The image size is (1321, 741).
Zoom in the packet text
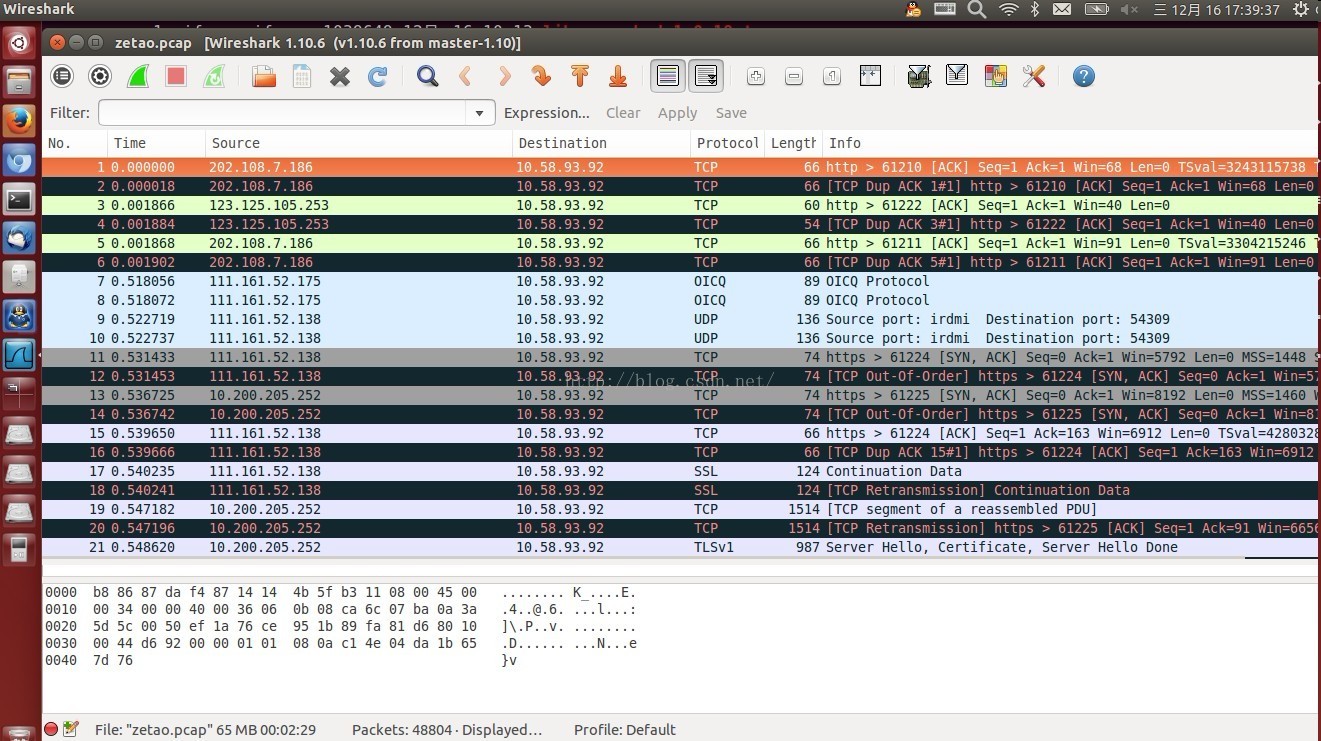756,76
